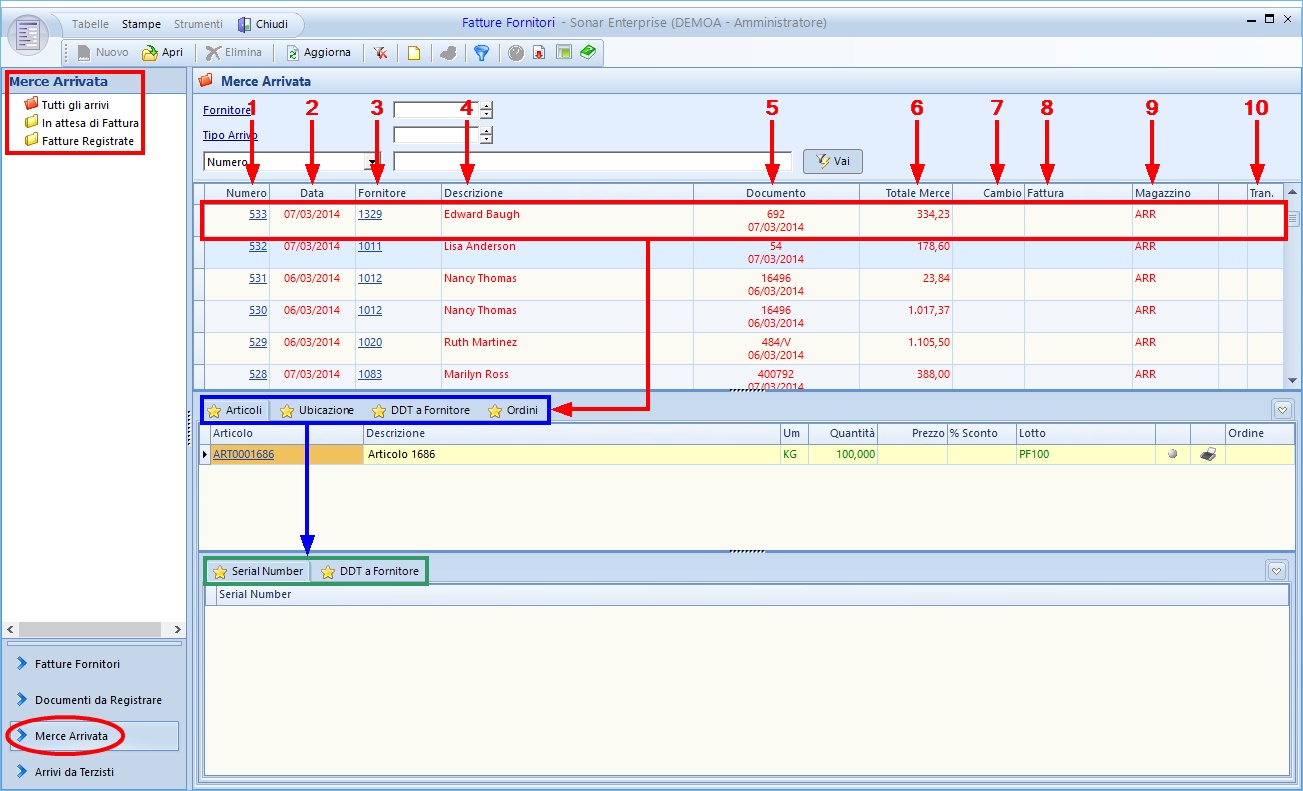Click the Vai search button
Screen dimensions: 1303x791
tap(832, 161)
